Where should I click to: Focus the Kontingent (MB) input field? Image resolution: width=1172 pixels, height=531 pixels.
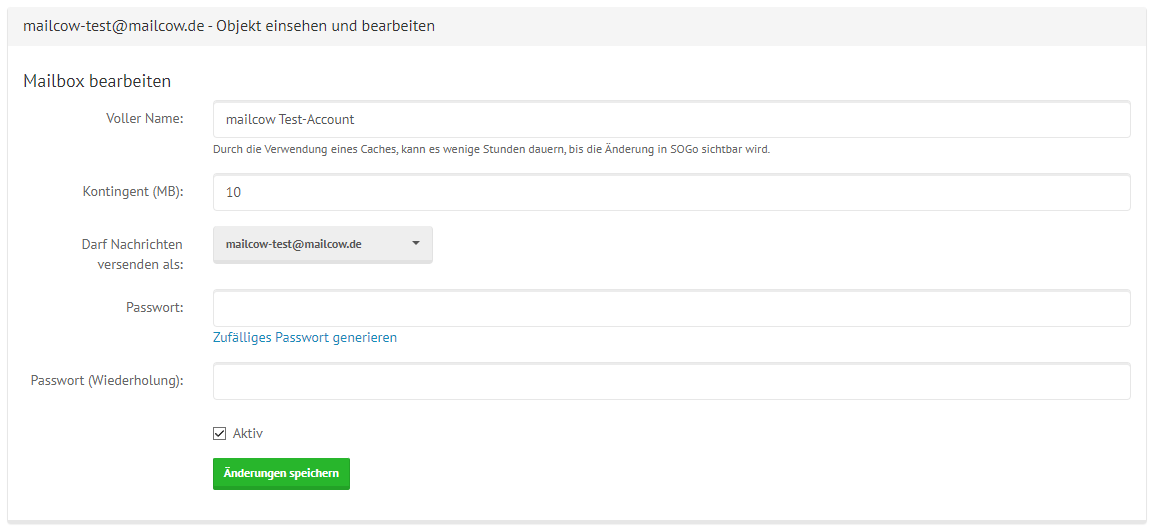(671, 192)
